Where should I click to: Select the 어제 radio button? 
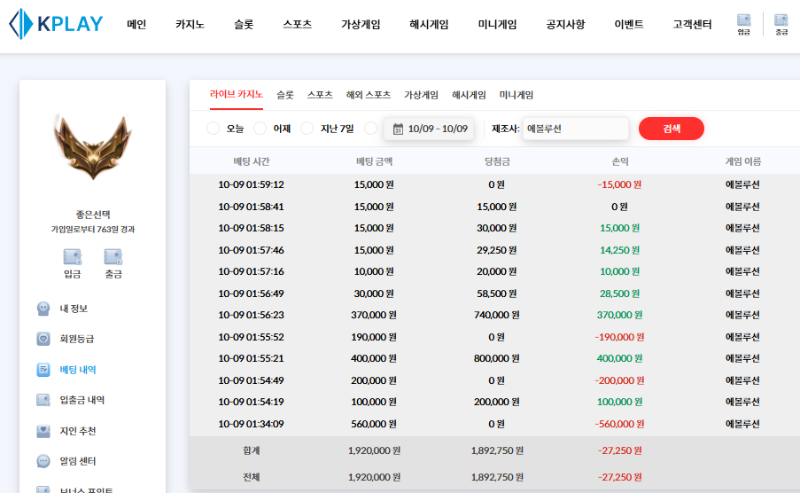pyautogui.click(x=260, y=128)
